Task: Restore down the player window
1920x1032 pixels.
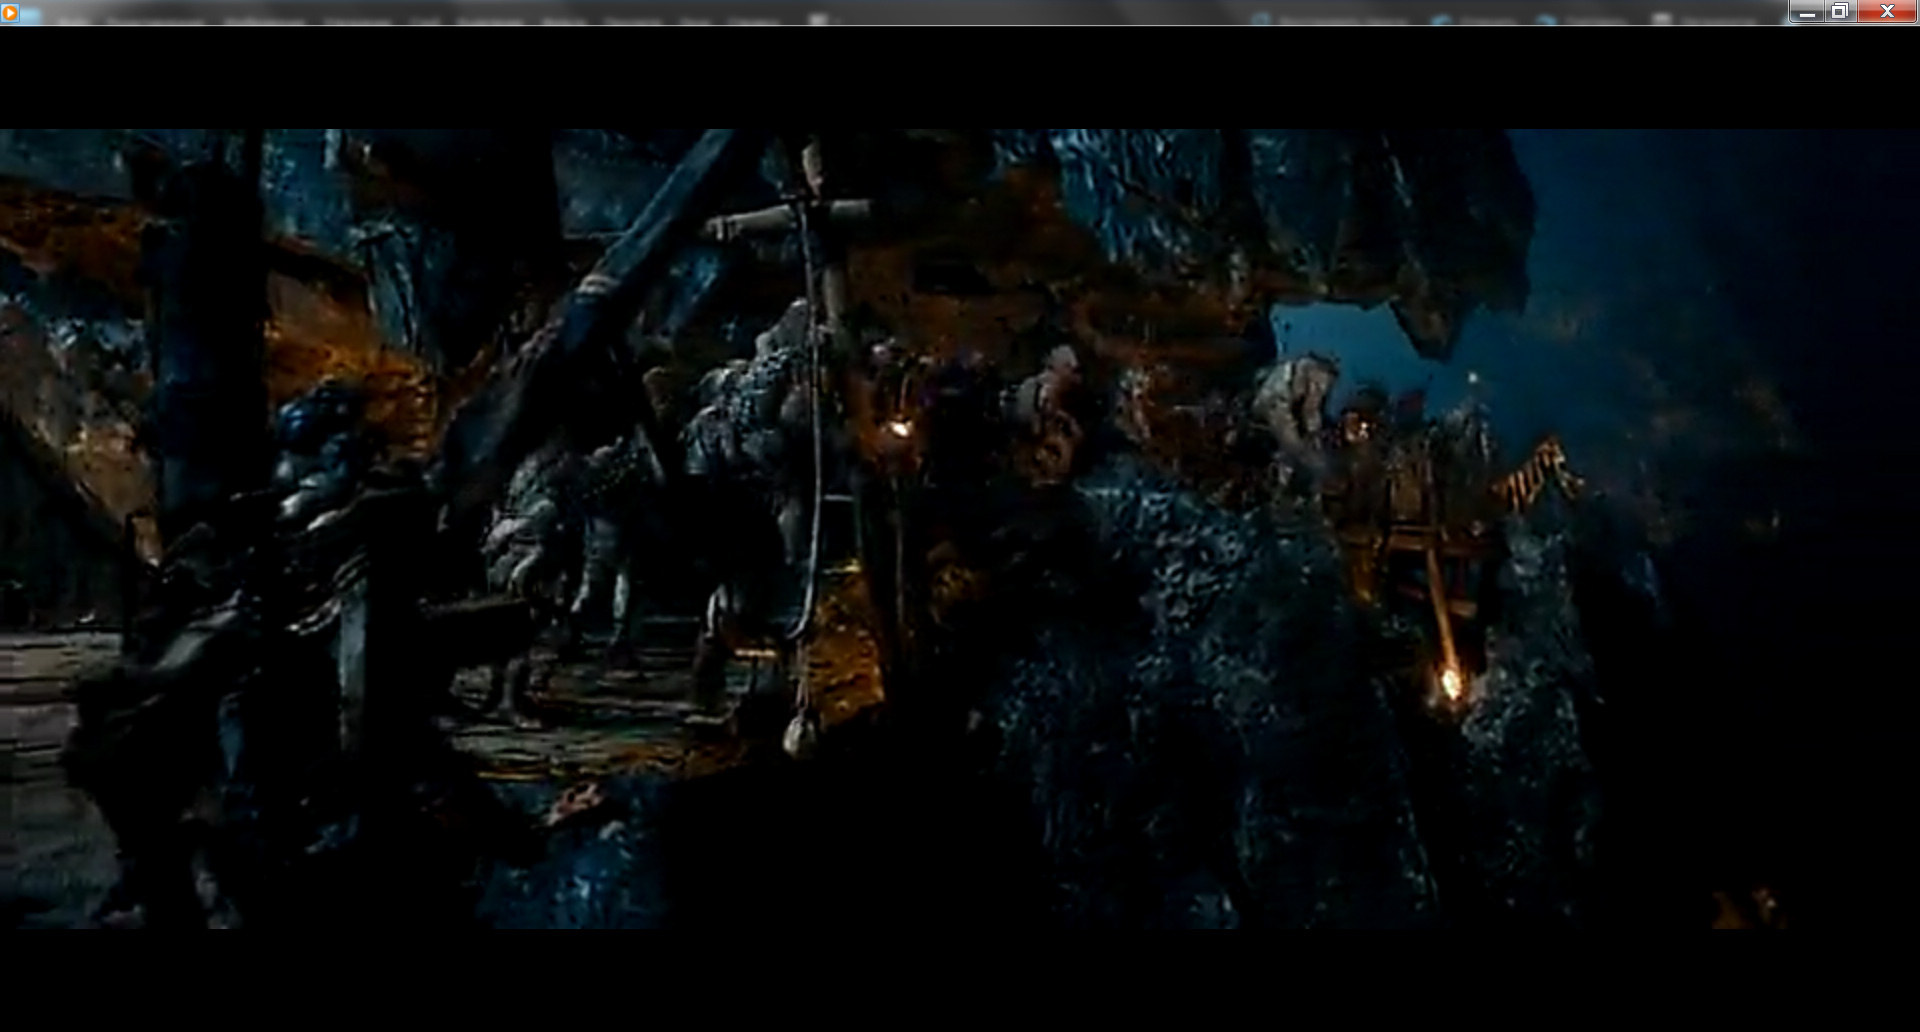Action: [x=1839, y=12]
